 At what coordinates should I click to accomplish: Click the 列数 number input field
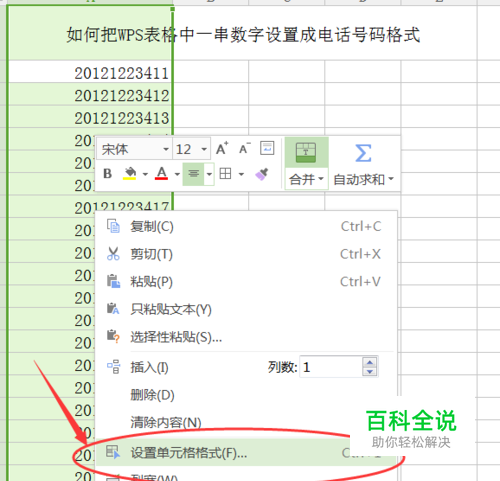[331, 367]
